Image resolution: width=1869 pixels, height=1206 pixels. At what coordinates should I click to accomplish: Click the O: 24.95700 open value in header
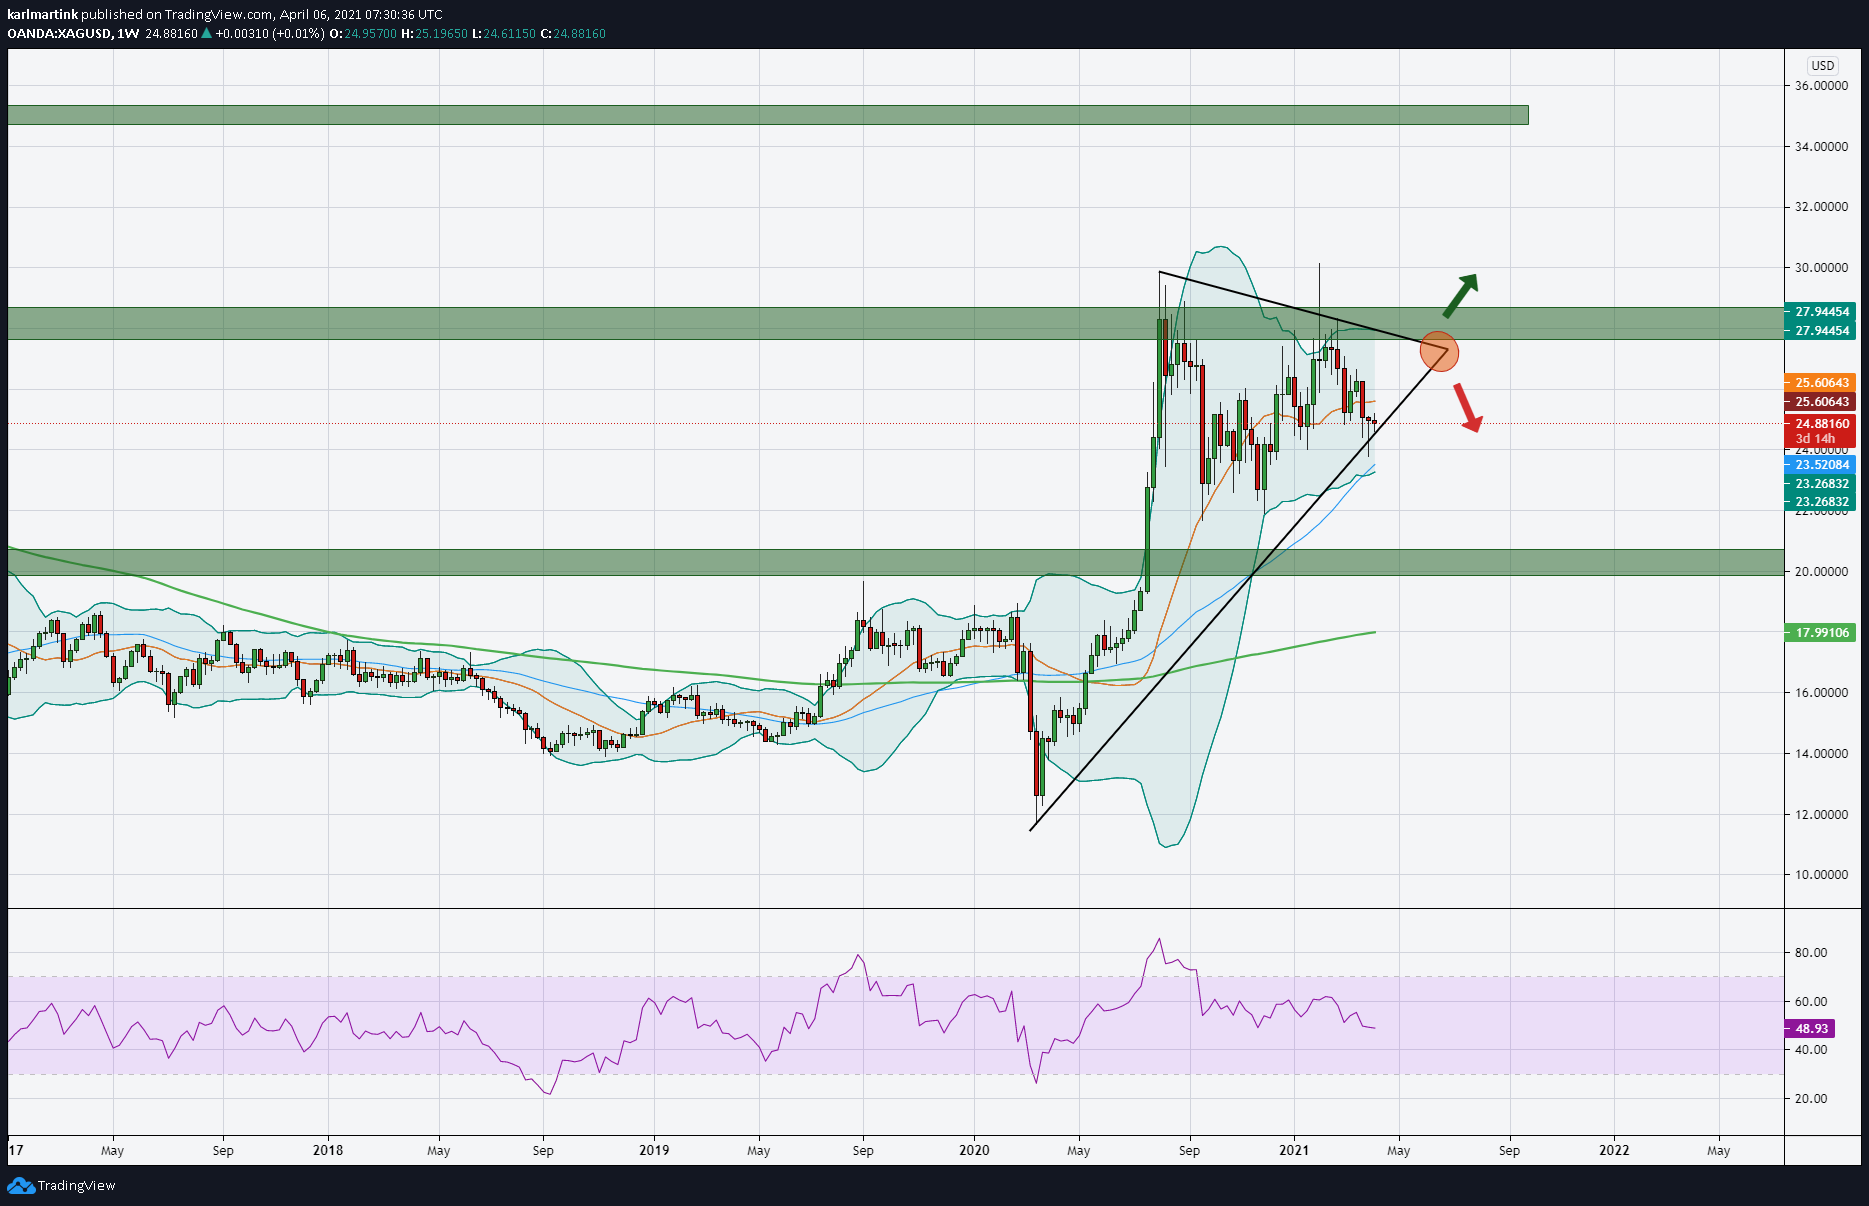365,33
